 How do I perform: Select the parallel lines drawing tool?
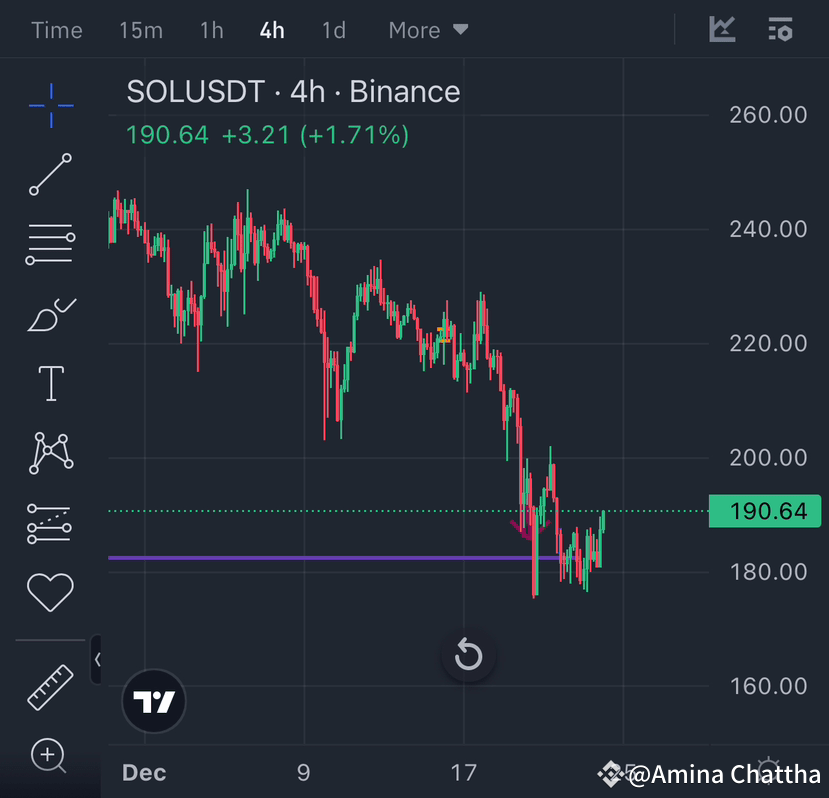pyautogui.click(x=50, y=243)
